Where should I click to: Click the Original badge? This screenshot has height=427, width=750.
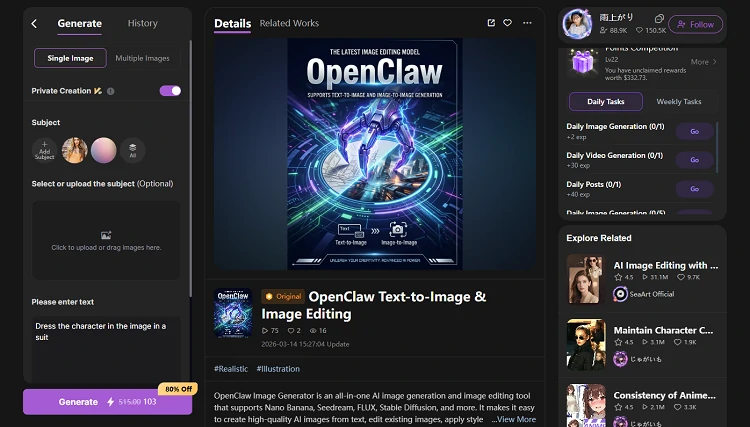tap(283, 296)
